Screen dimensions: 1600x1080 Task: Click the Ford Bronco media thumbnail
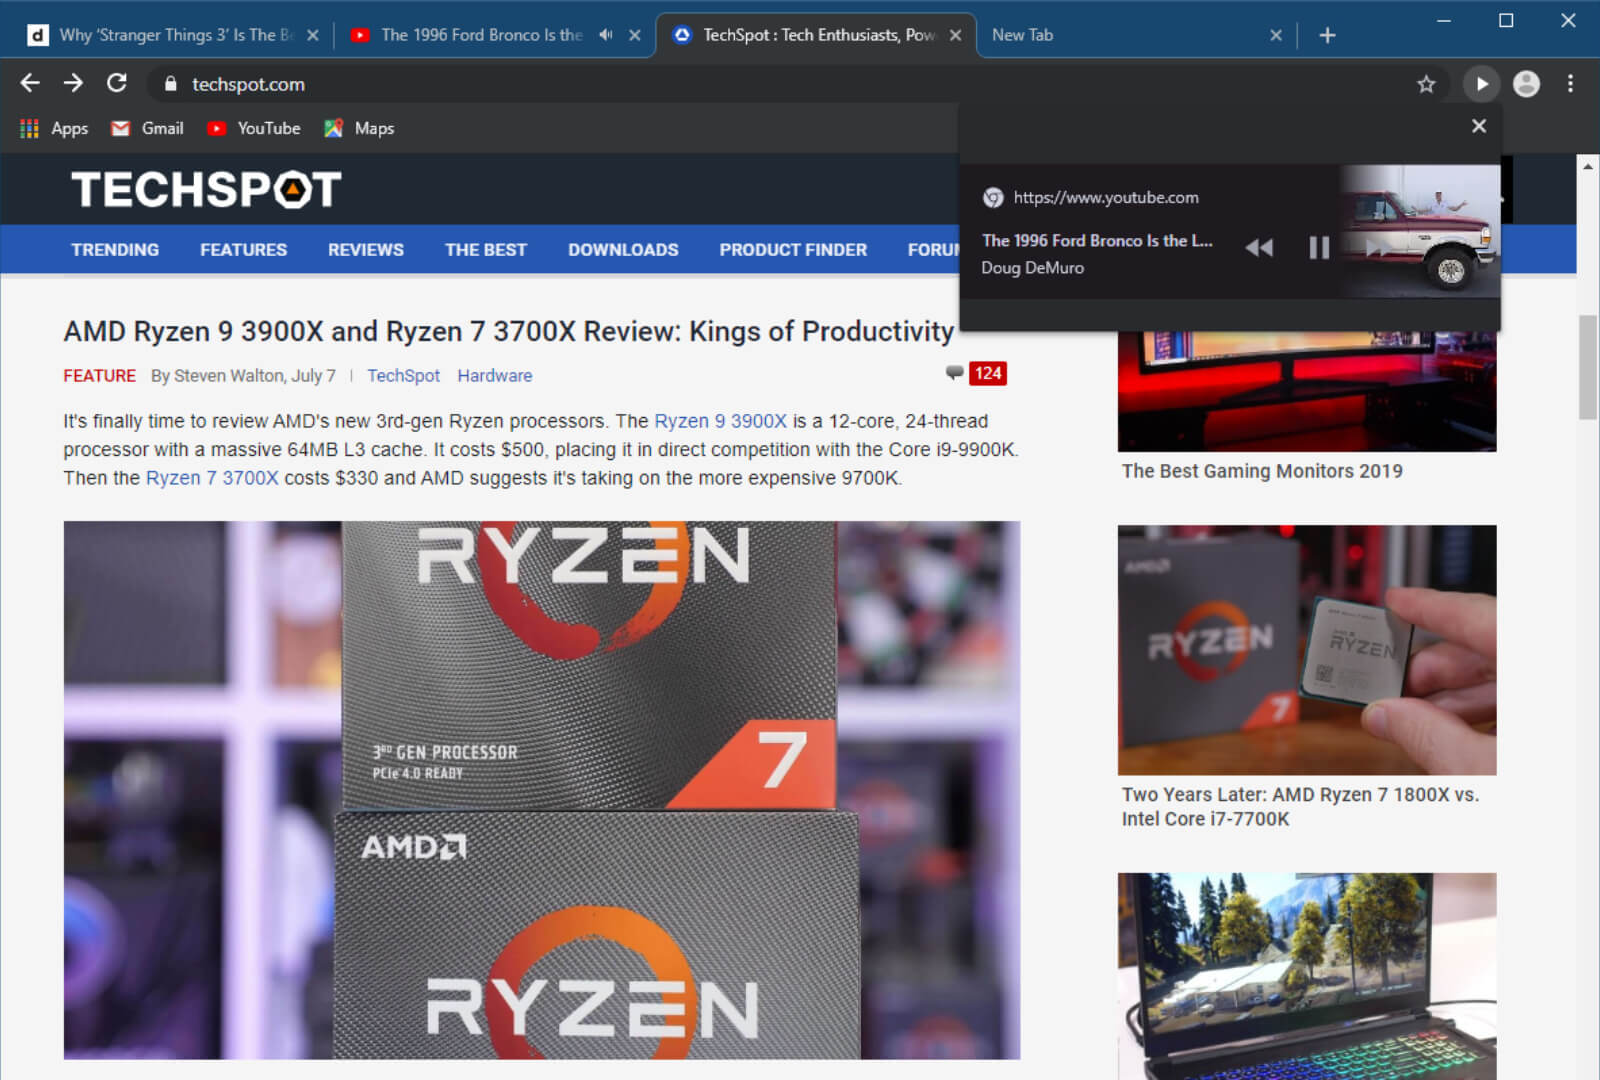[1420, 232]
